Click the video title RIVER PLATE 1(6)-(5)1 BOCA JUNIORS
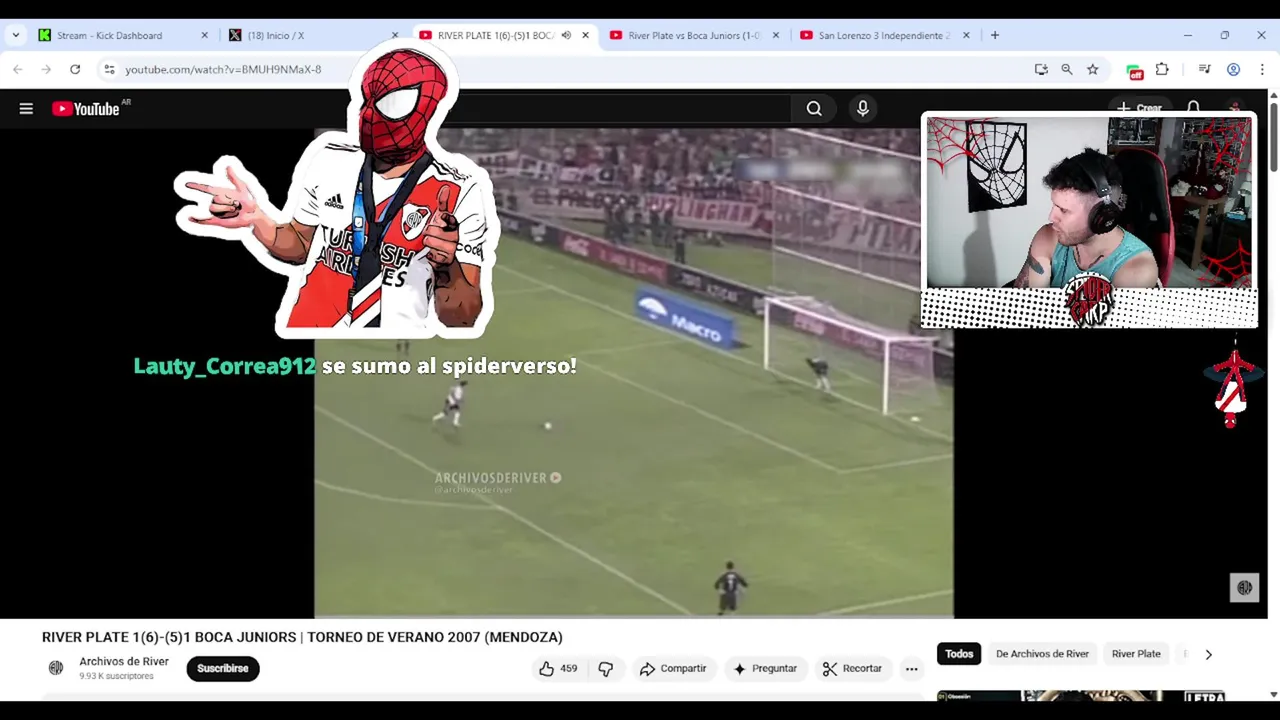The image size is (1280, 720). 302,637
